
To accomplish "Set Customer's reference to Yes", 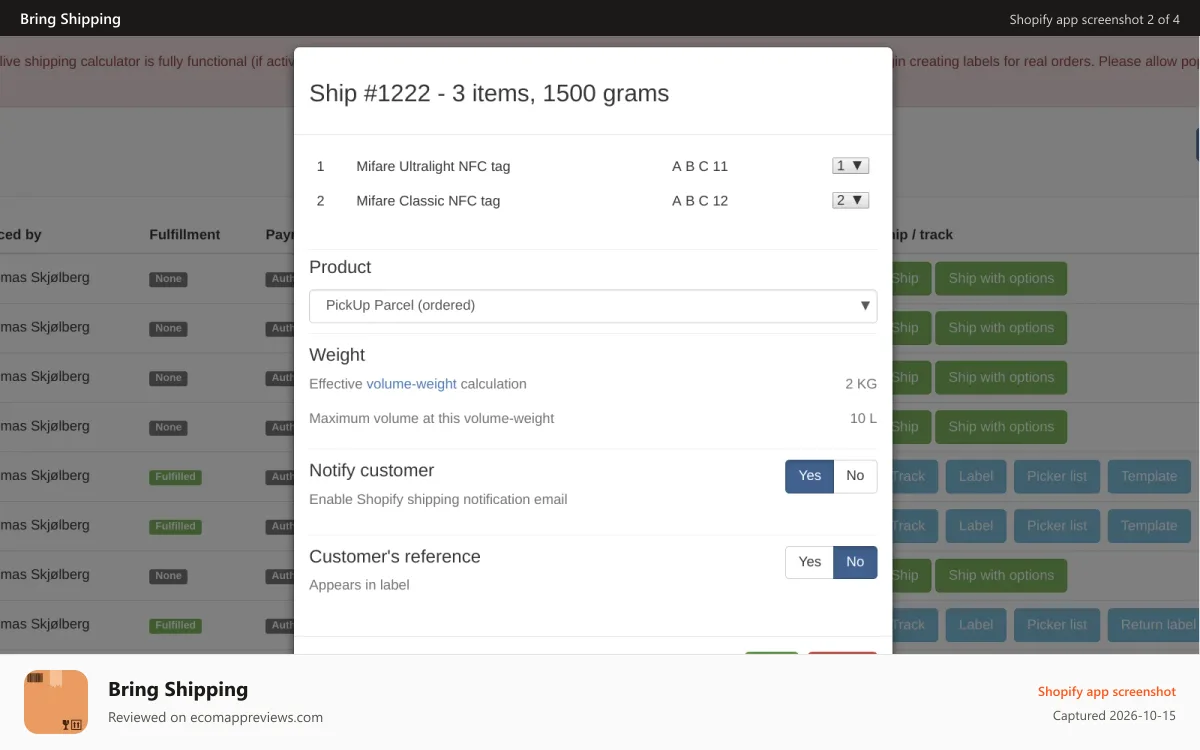I will (x=809, y=562).
